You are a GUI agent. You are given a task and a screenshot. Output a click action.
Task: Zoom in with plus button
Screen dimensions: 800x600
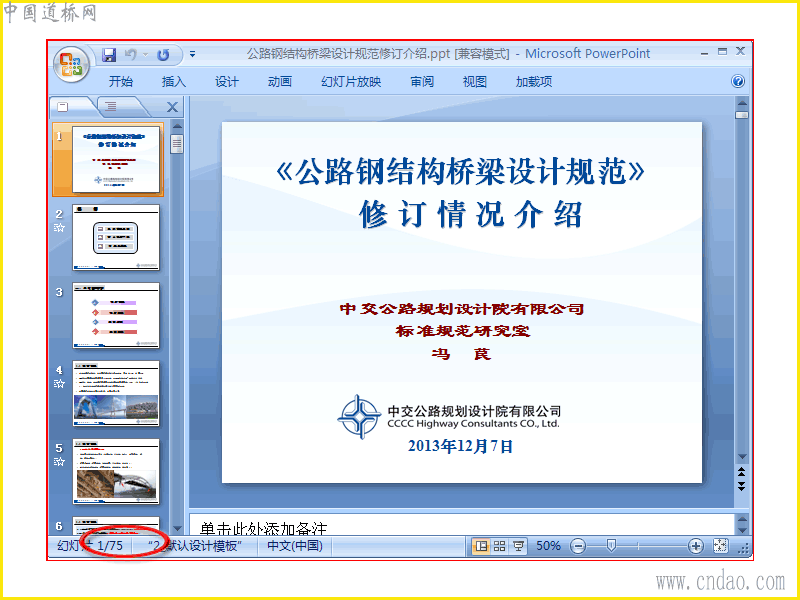click(695, 546)
